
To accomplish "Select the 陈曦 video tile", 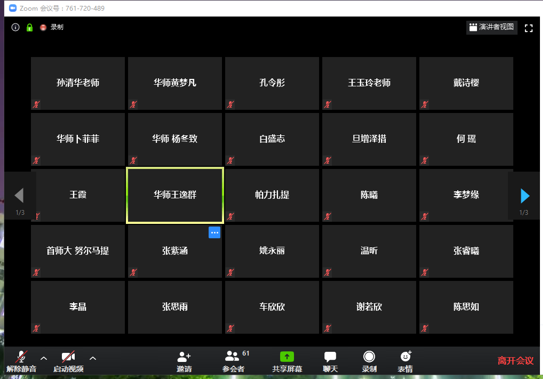I will pos(369,195).
